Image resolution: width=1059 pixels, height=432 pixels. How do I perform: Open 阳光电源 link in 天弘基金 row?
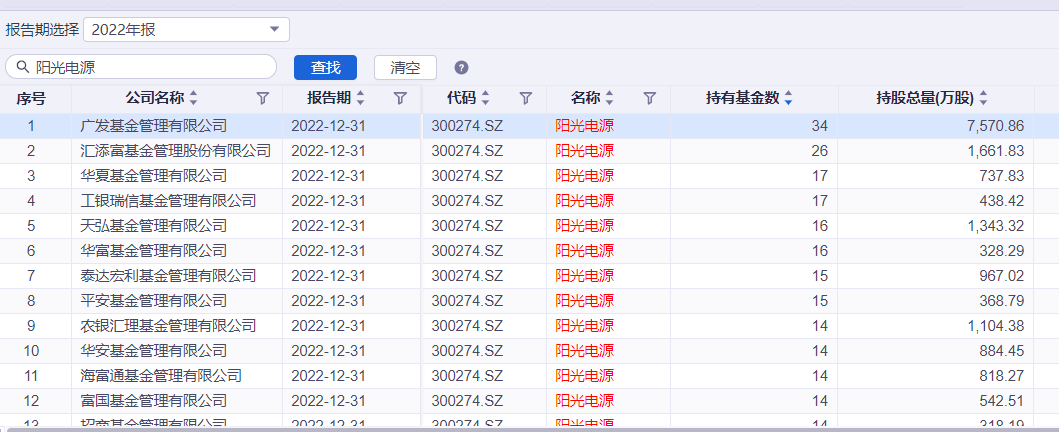pyautogui.click(x=584, y=225)
